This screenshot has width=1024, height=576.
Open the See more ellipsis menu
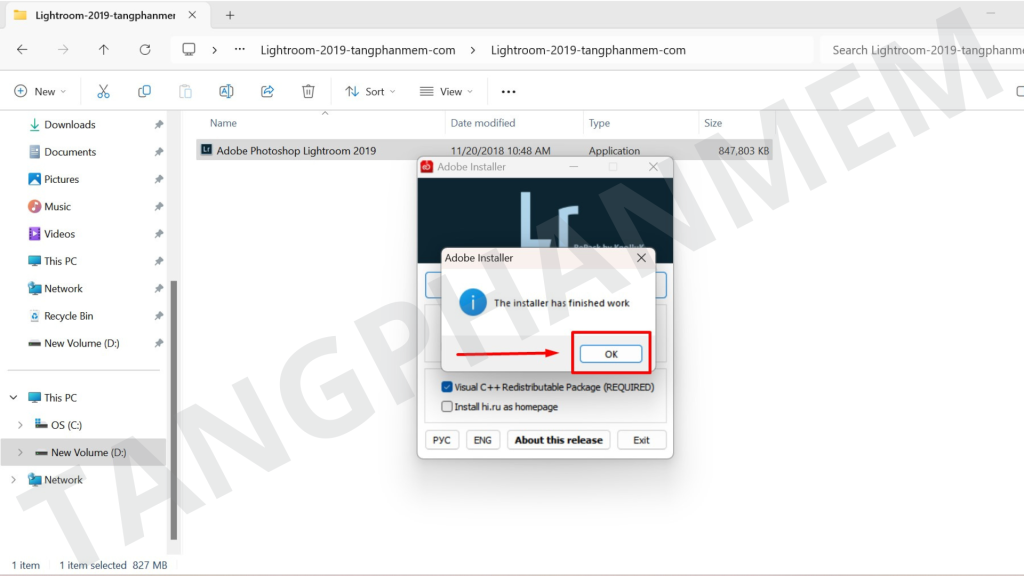(508, 91)
